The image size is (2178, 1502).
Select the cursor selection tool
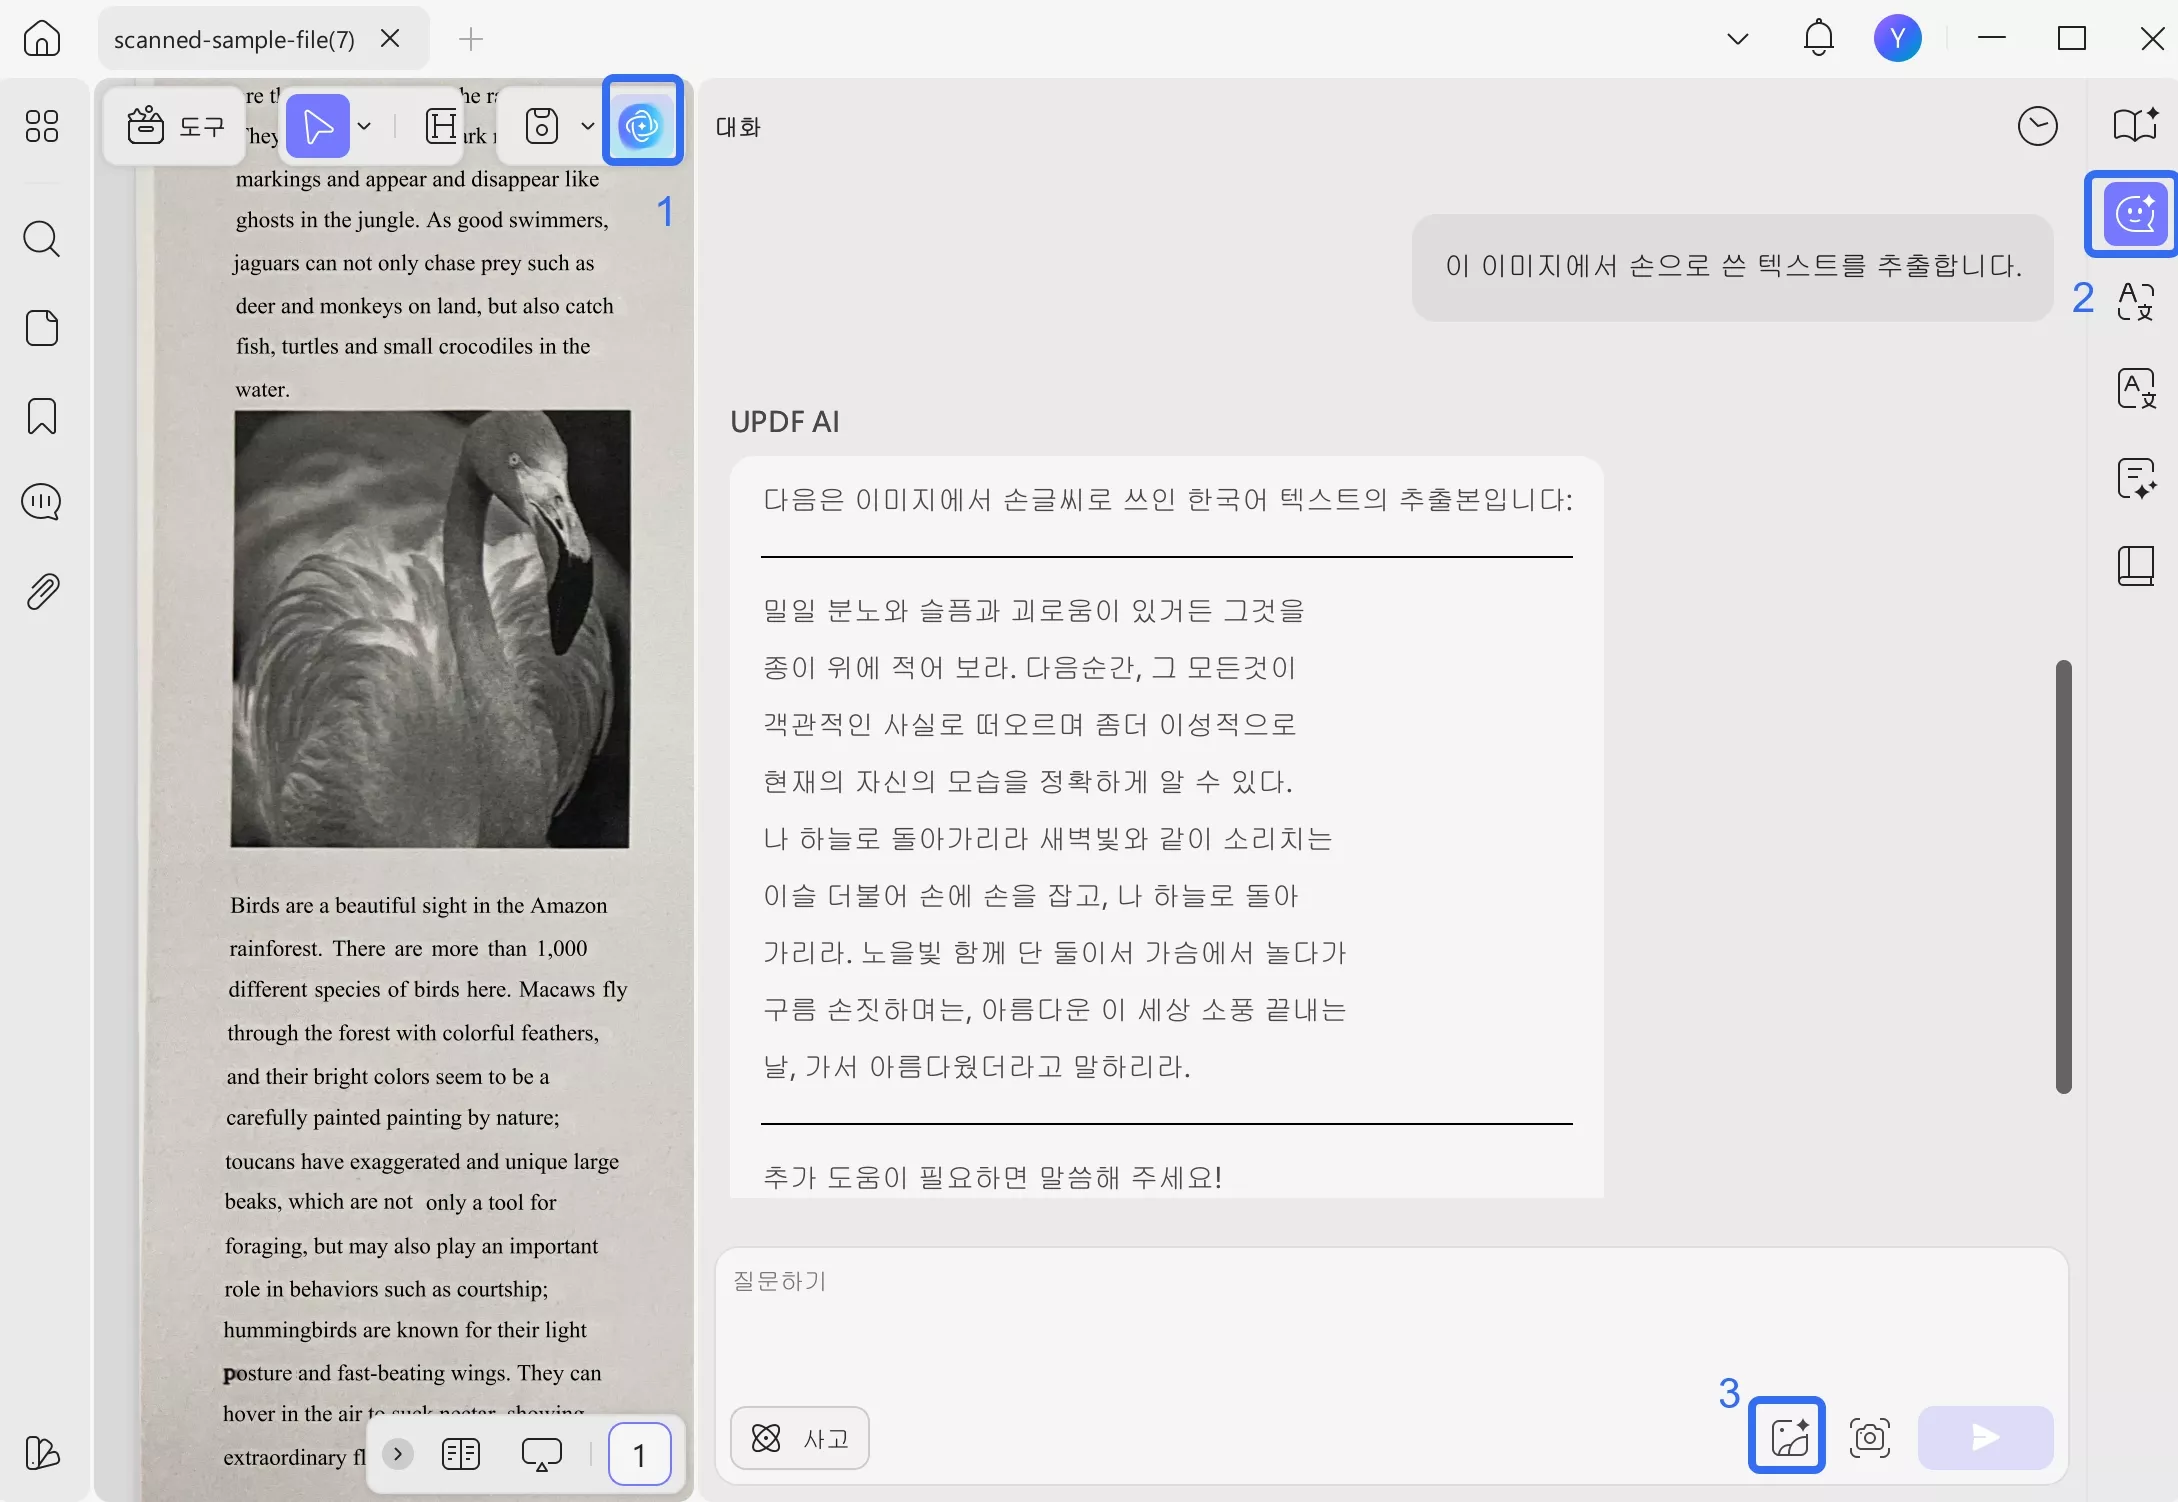click(x=317, y=125)
